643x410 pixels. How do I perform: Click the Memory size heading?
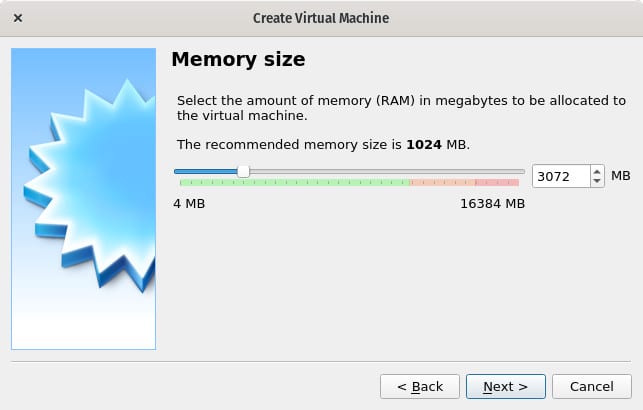coord(238,59)
